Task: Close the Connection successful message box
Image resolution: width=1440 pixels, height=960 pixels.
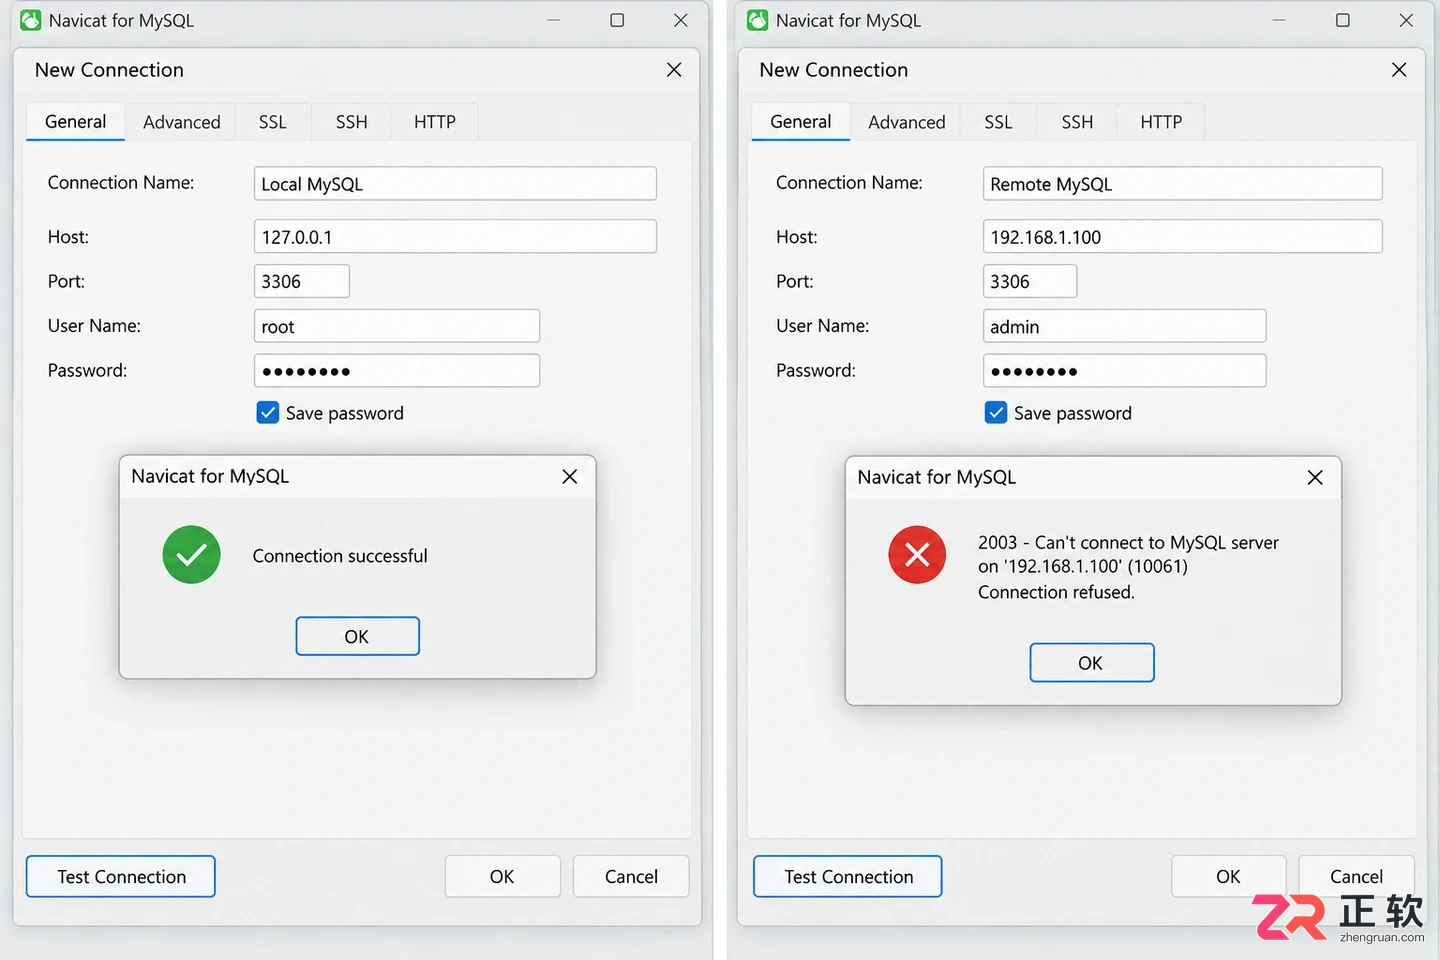Action: coord(570,477)
